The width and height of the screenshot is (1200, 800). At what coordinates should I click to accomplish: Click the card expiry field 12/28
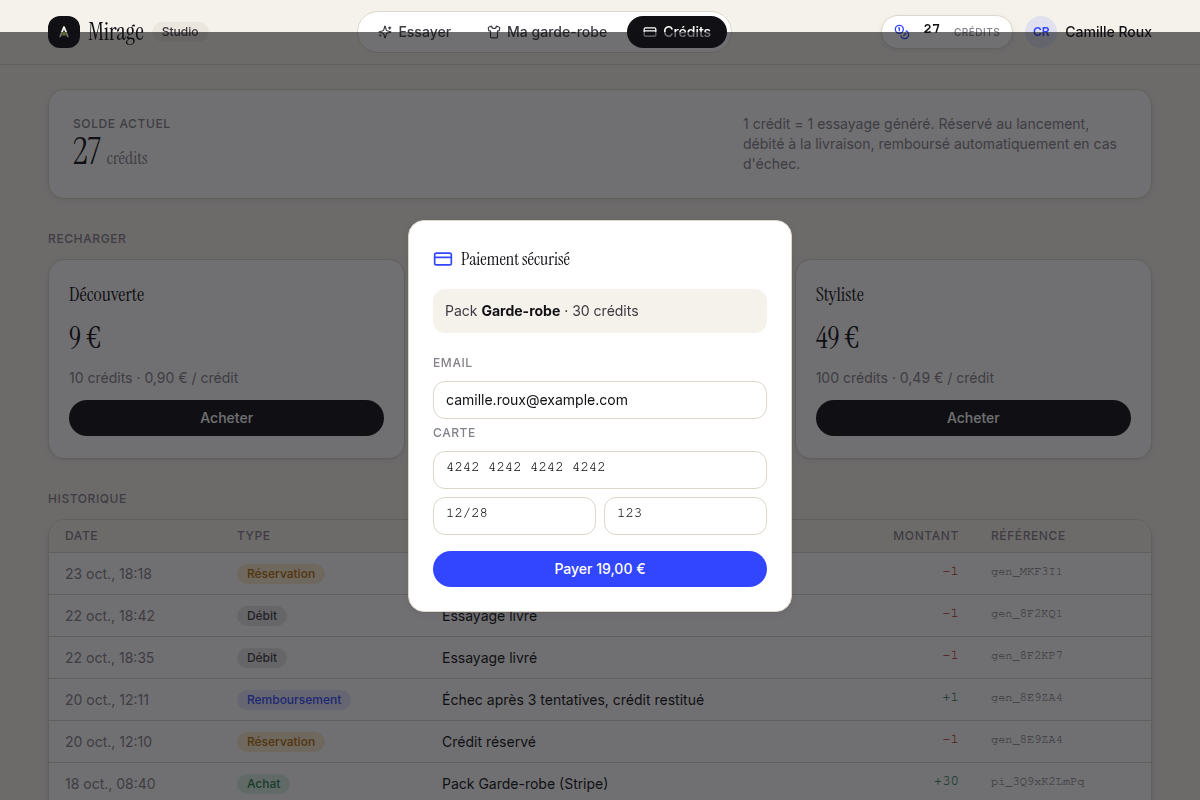(514, 516)
